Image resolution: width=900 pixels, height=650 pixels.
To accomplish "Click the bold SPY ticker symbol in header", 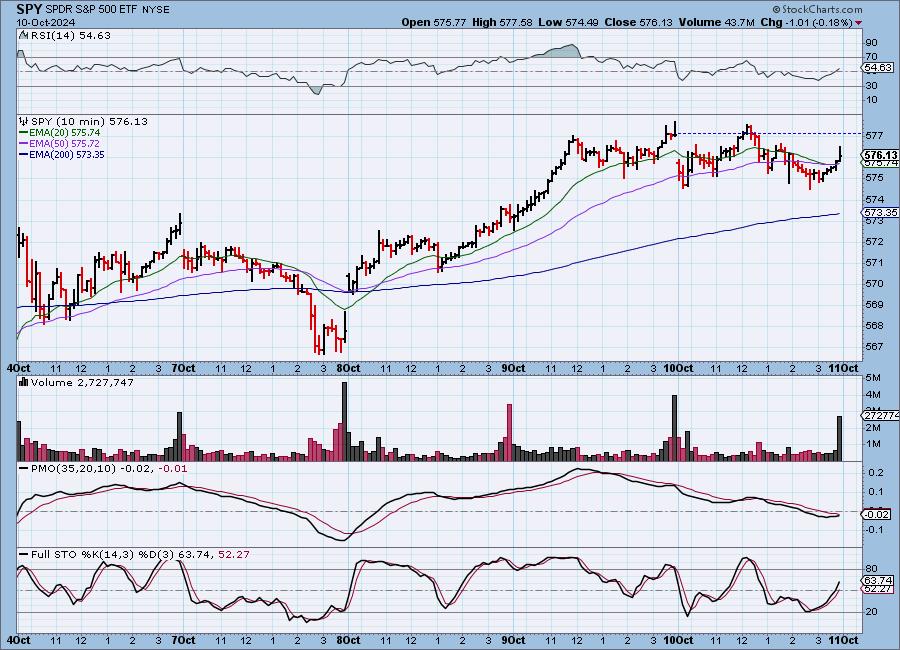I will pyautogui.click(x=29, y=9).
